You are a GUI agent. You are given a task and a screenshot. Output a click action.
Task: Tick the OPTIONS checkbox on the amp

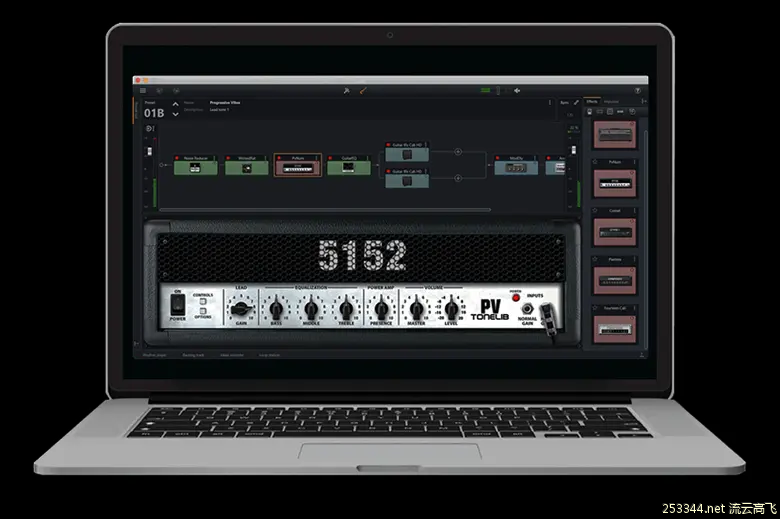[x=203, y=311]
